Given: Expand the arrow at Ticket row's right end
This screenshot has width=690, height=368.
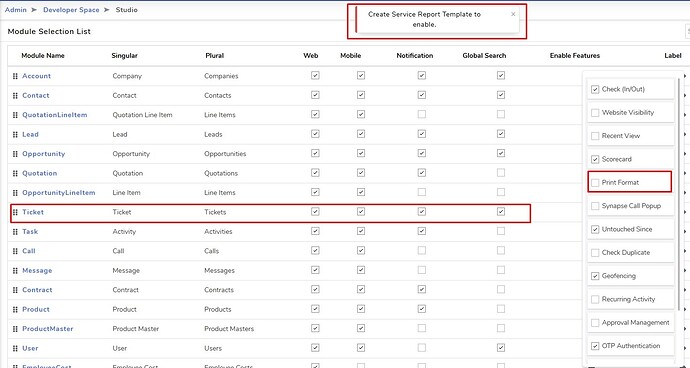Looking at the screenshot, I should click(x=686, y=212).
